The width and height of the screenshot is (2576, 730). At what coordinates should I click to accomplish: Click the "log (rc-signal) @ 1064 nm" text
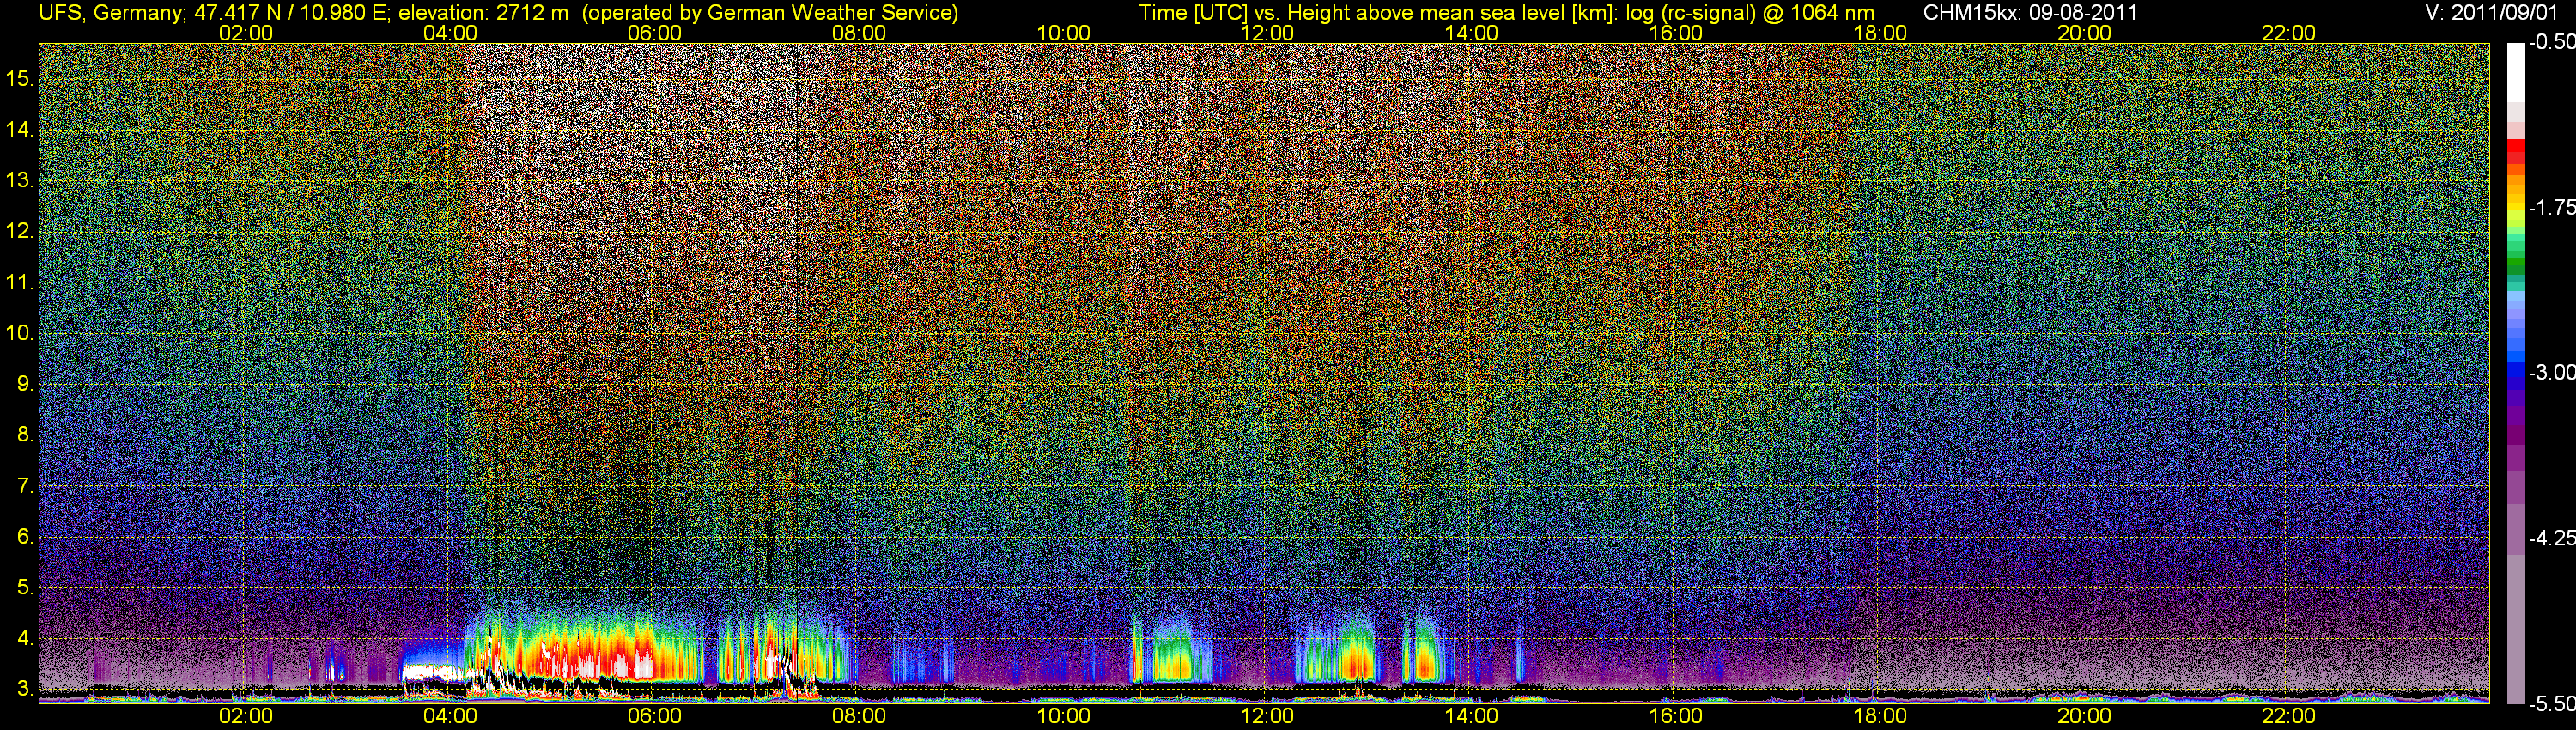(x=1750, y=13)
